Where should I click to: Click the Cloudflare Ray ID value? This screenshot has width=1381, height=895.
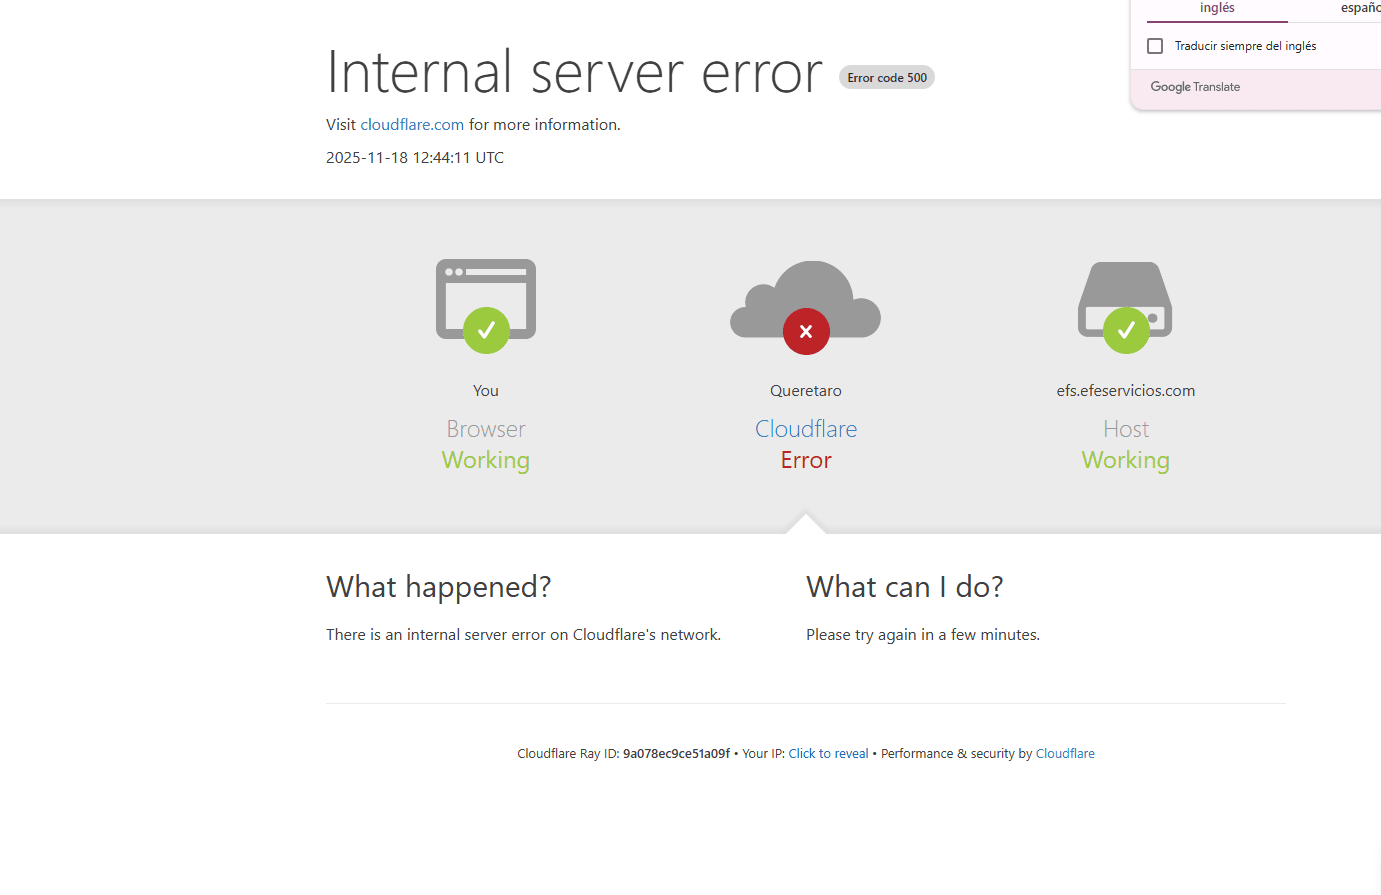pos(676,754)
